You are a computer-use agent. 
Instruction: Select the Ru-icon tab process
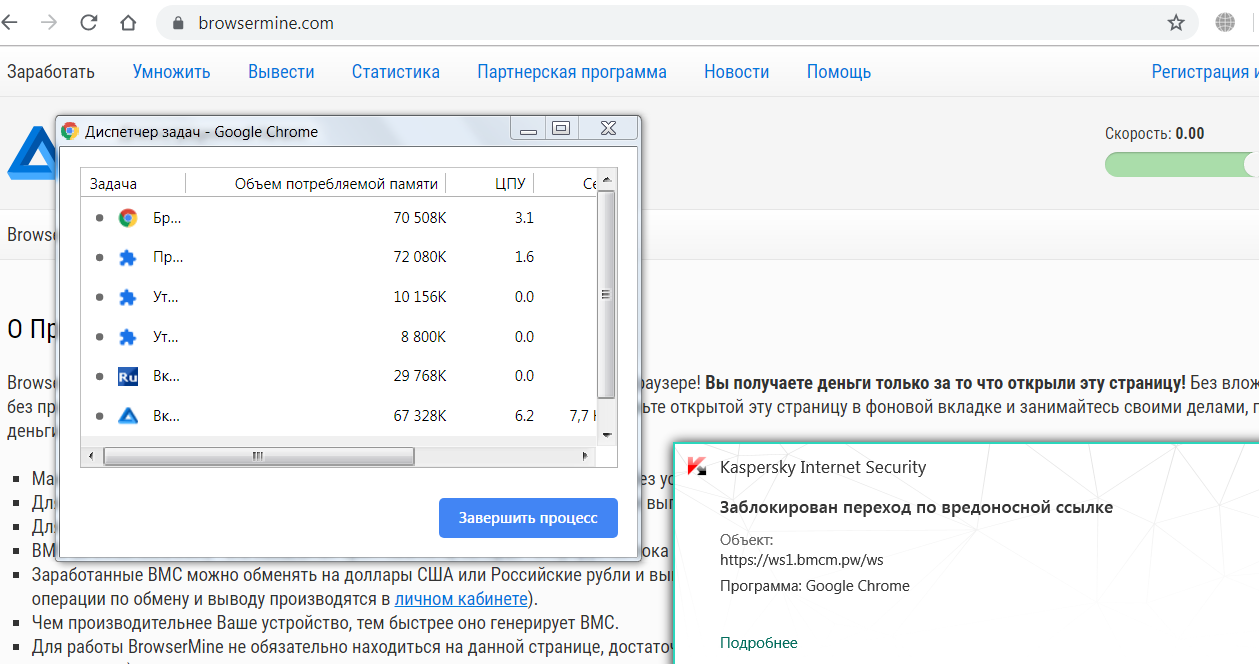(127, 376)
